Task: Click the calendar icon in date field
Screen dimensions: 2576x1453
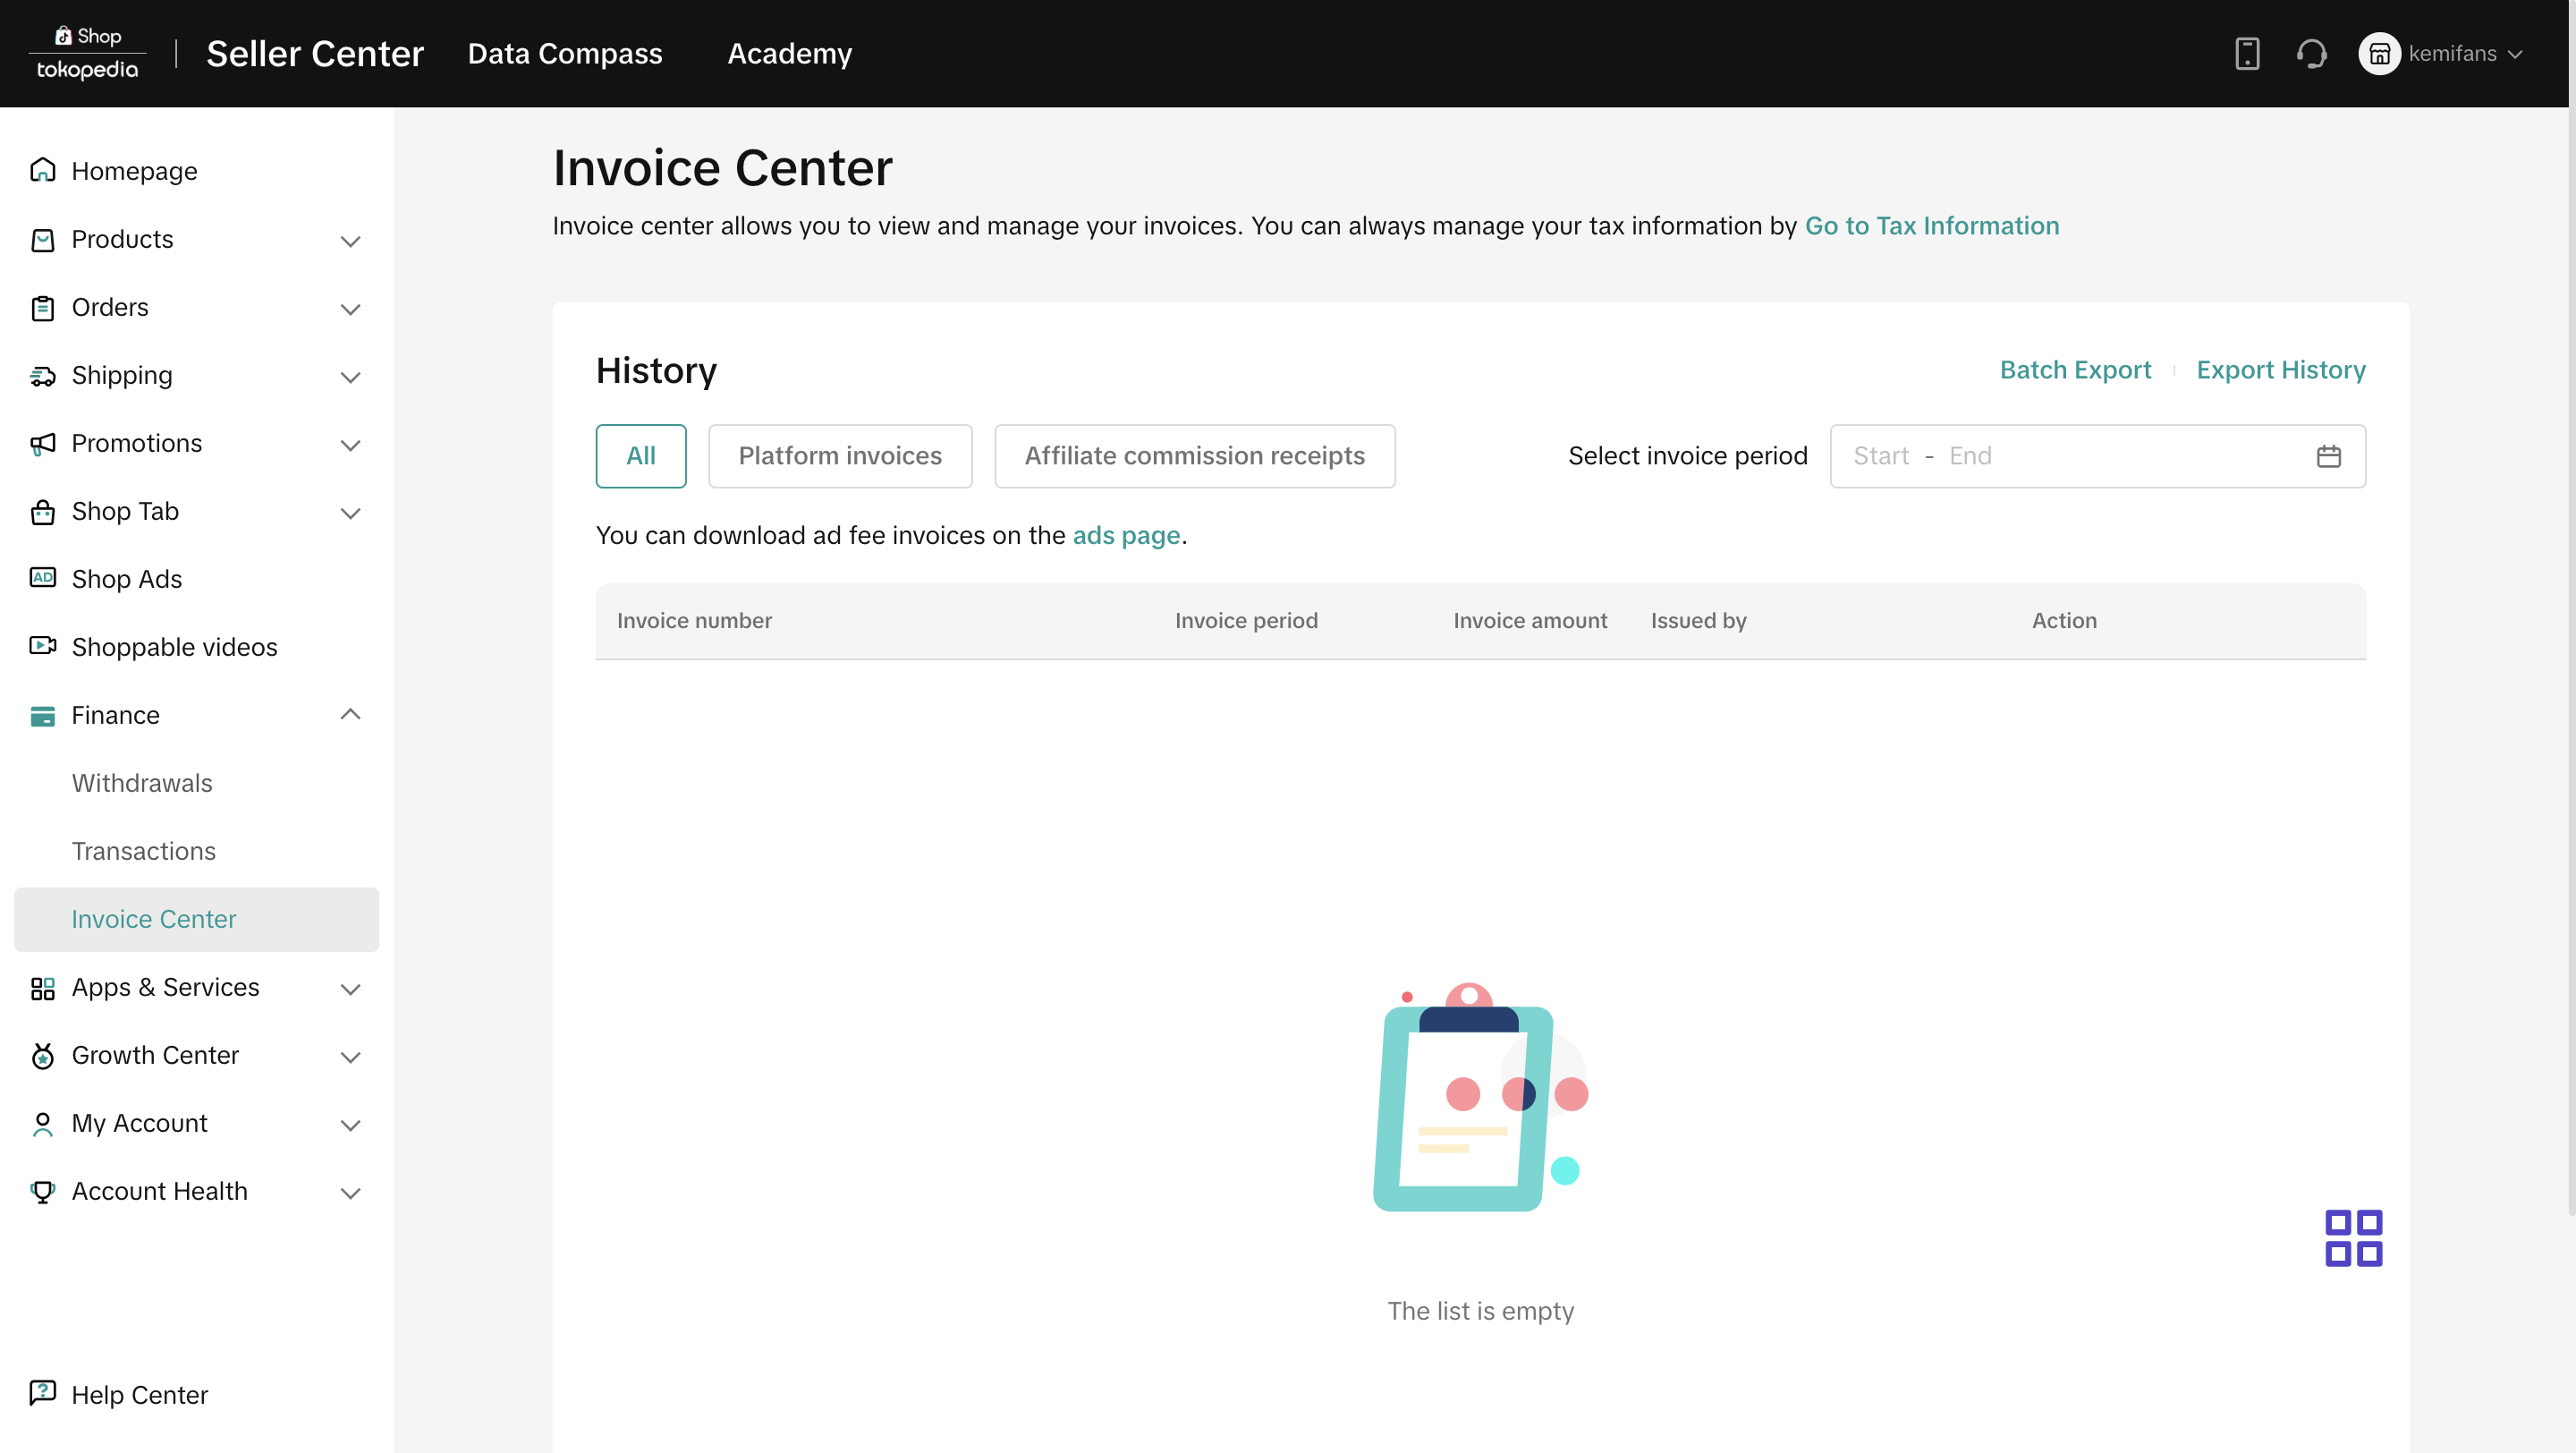Action: coord(2328,456)
